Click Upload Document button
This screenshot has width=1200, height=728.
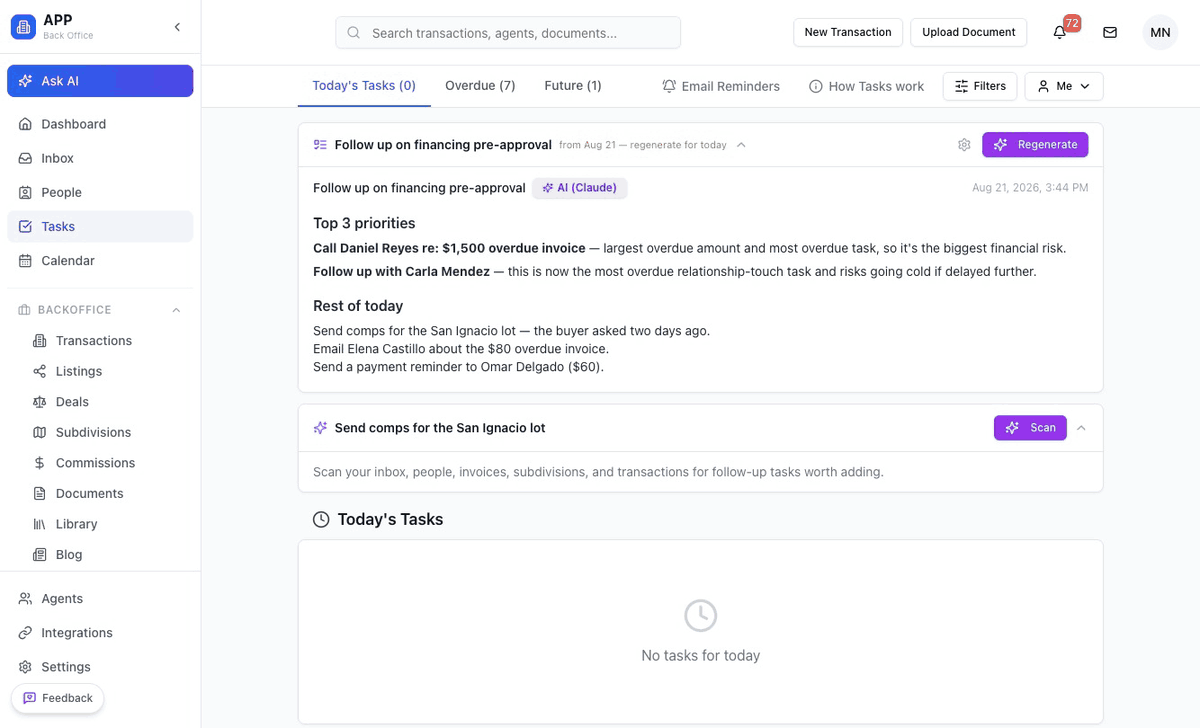pos(969,32)
